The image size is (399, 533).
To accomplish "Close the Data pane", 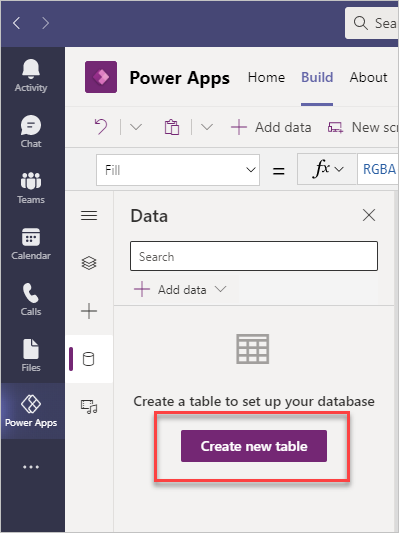I will 369,216.
